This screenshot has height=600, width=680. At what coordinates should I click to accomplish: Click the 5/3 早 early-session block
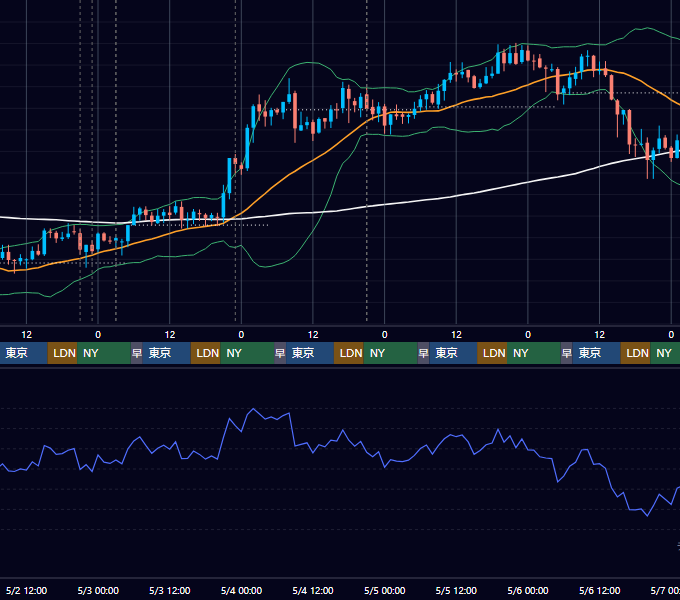pyautogui.click(x=137, y=353)
